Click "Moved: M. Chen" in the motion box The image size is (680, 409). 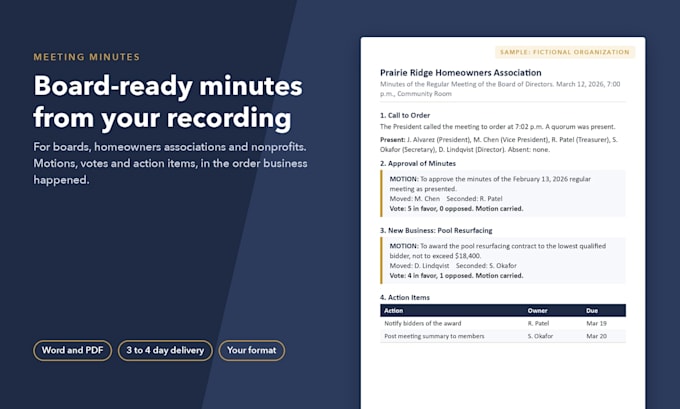coord(415,199)
